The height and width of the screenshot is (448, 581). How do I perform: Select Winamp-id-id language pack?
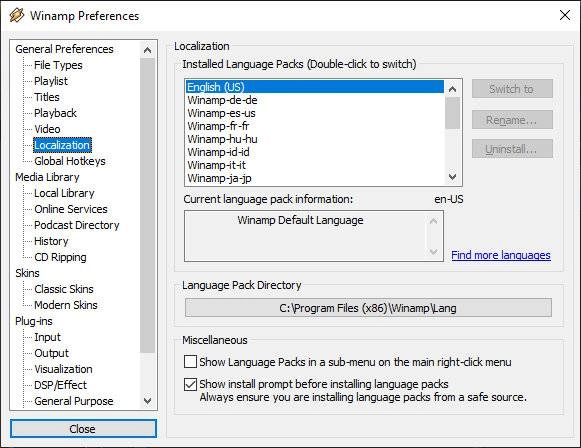[x=315, y=152]
